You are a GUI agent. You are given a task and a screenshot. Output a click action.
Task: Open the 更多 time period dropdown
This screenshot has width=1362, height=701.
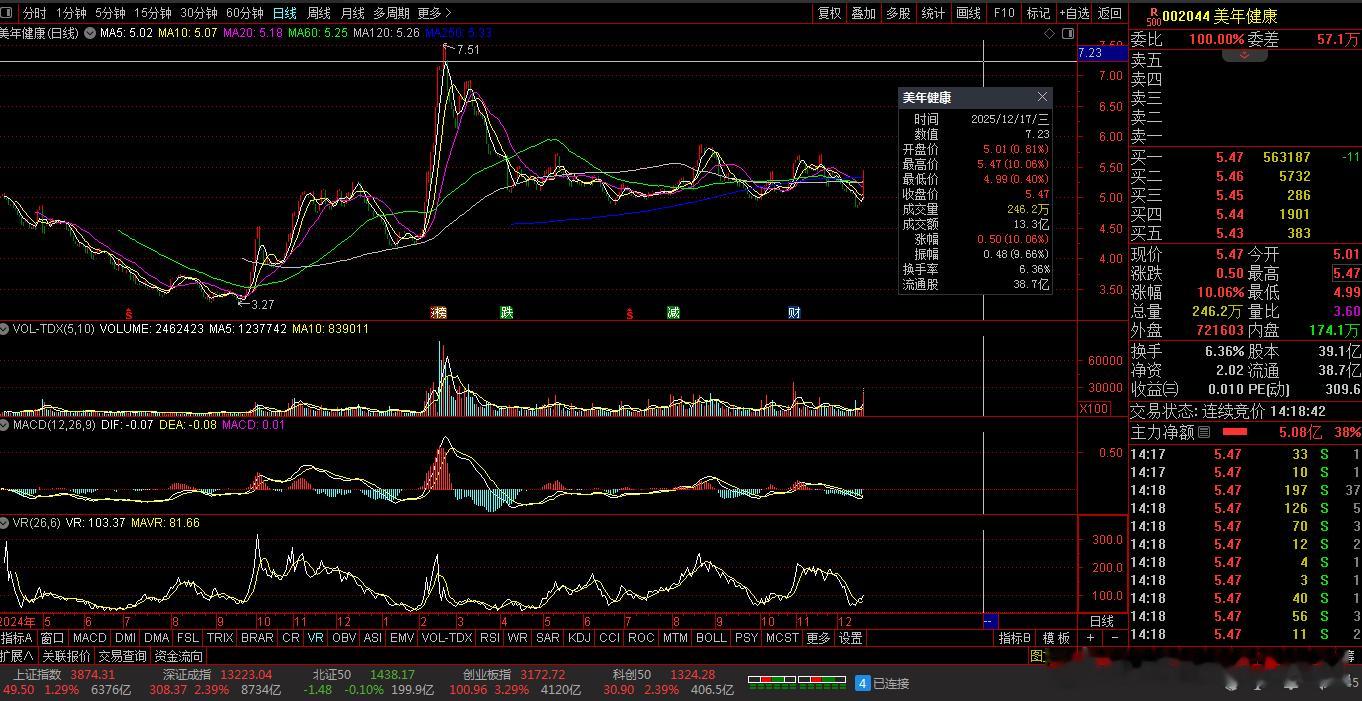point(434,13)
